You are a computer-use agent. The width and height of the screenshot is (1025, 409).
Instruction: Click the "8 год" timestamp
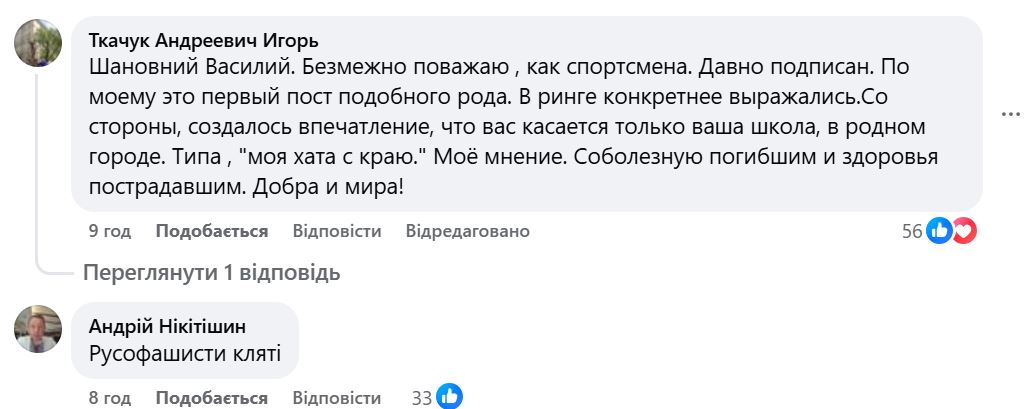[110, 397]
